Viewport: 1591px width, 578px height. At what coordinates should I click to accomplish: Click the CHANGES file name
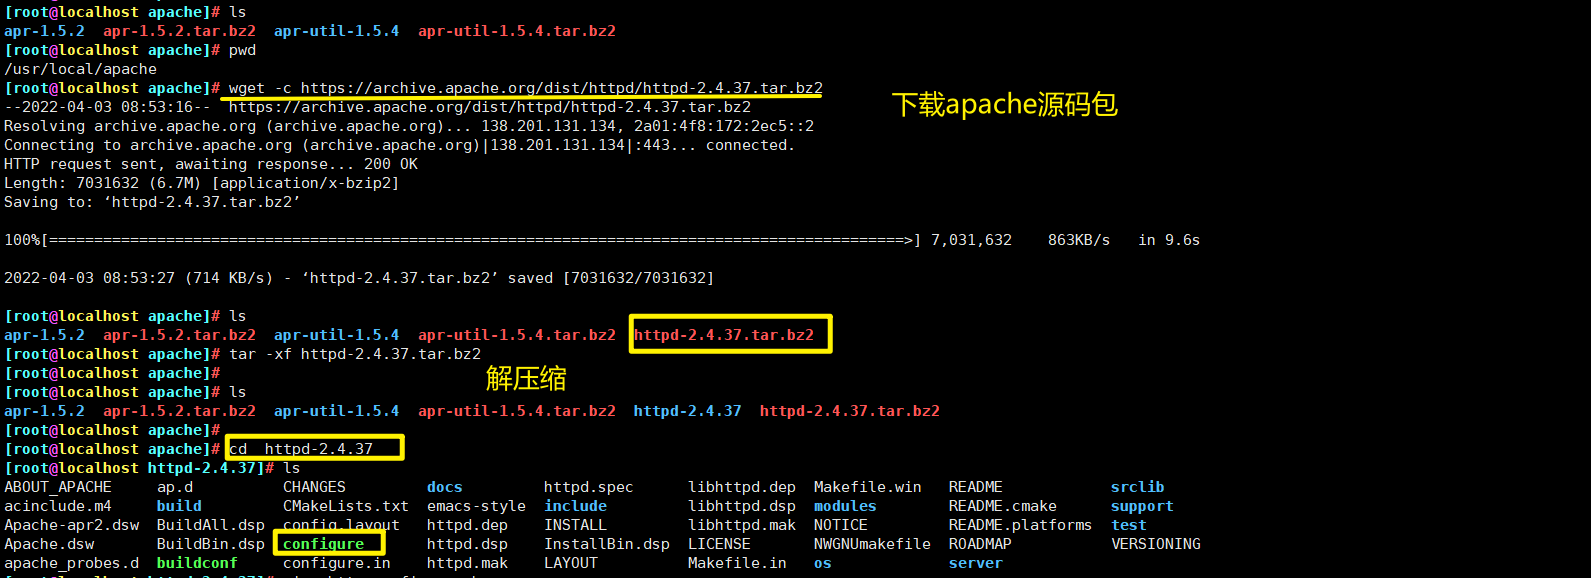(x=314, y=487)
